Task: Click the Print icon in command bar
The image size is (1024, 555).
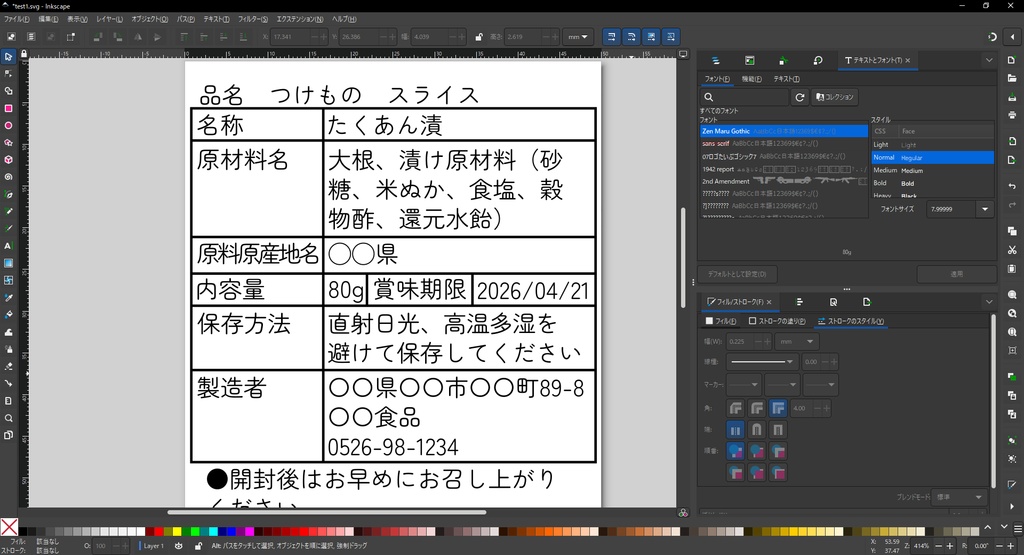Action: (1012, 115)
